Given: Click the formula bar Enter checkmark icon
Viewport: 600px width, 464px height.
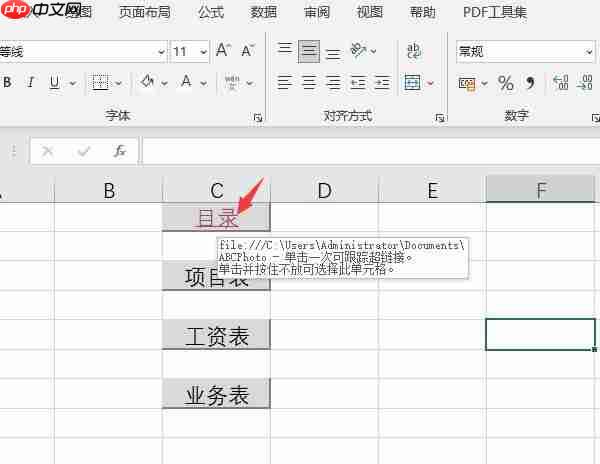Looking at the screenshot, I should [83, 151].
